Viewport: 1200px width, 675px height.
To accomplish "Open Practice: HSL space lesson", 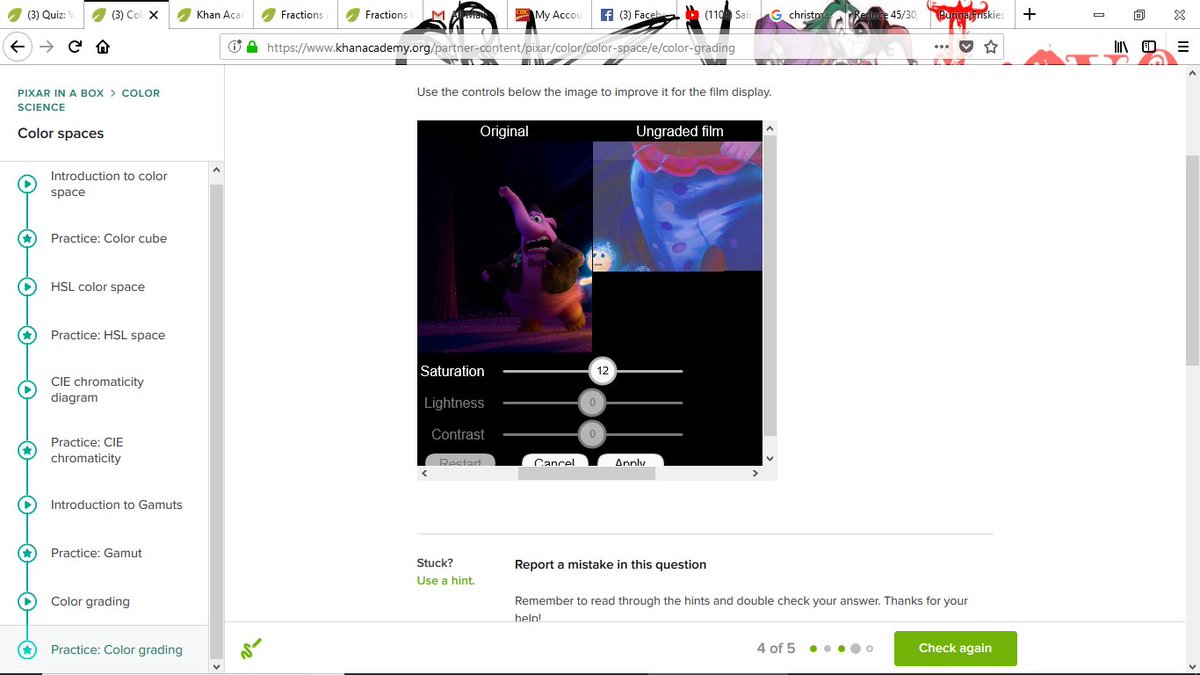I will pyautogui.click(x=108, y=335).
